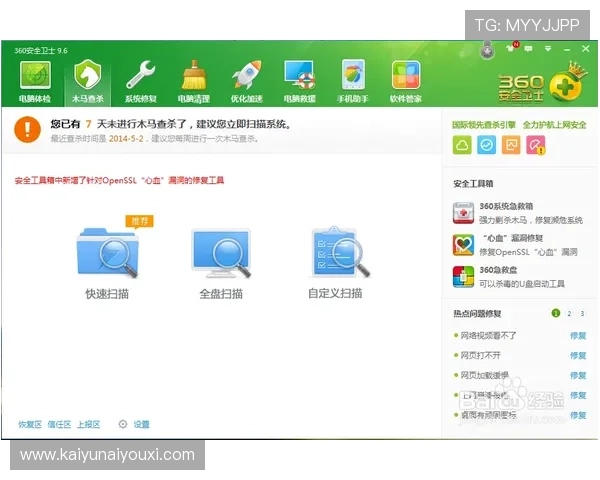Switch to hot issues page 2
Screen dimensions: 600x480
[569, 313]
